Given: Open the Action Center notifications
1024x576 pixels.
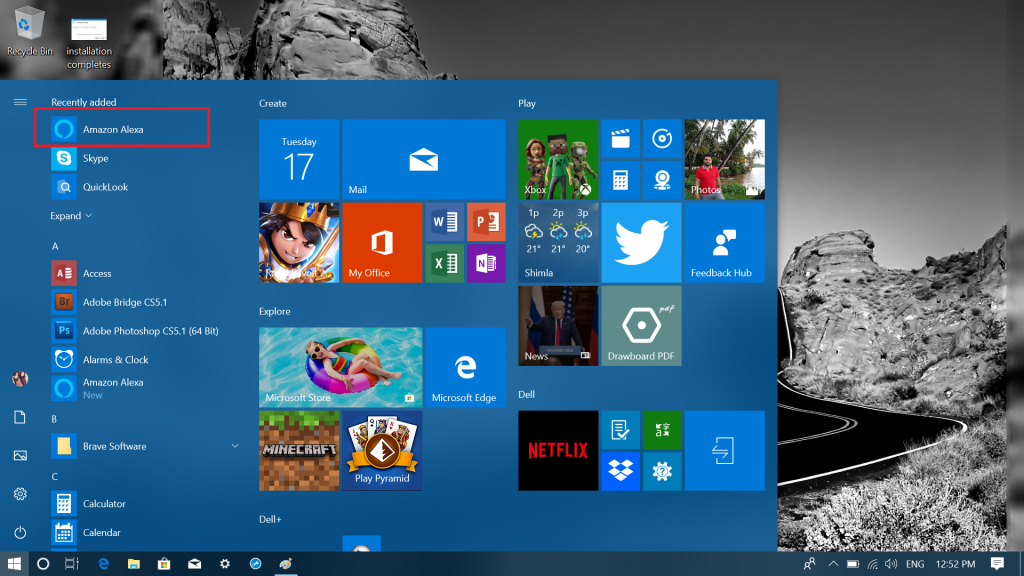Looking at the screenshot, I should 997,564.
